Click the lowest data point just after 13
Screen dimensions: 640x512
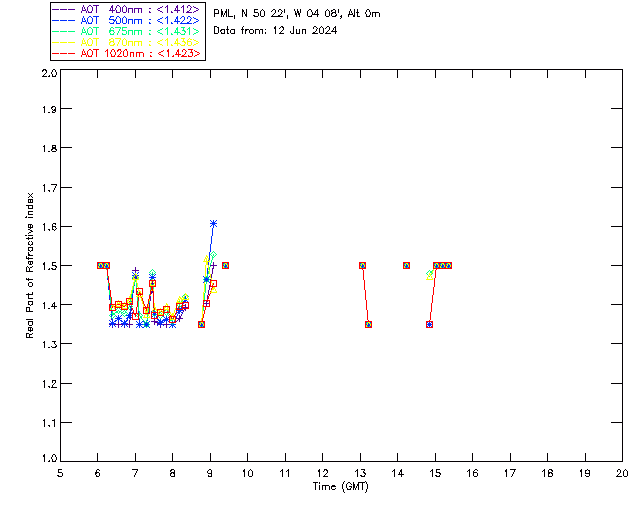[x=368, y=325]
